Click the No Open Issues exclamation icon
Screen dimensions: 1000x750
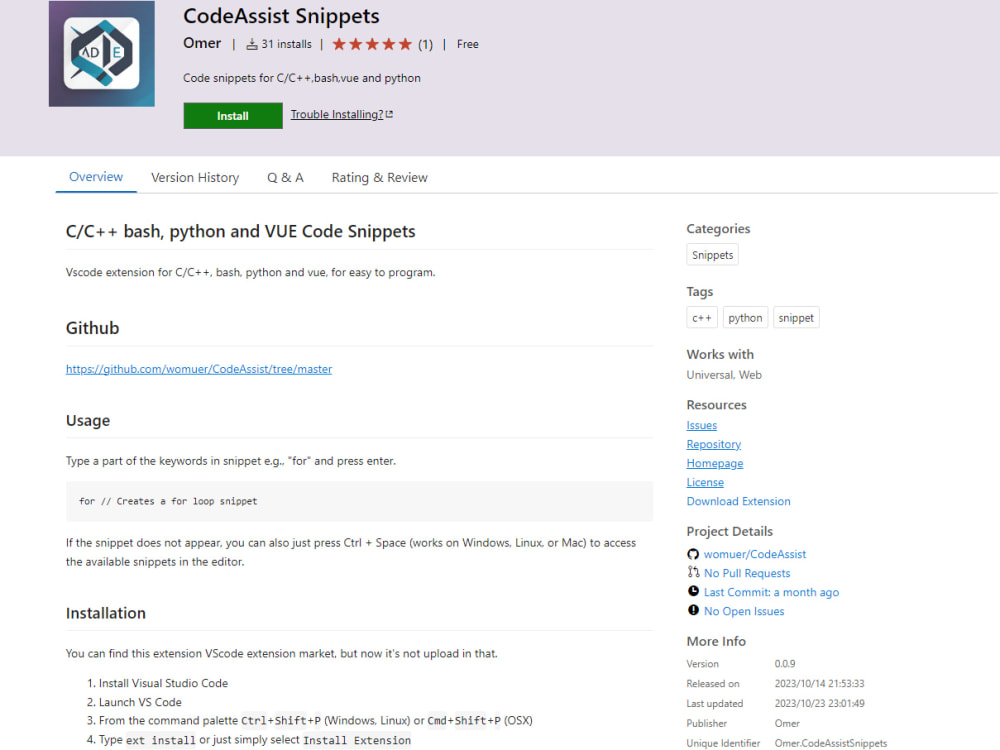point(692,611)
